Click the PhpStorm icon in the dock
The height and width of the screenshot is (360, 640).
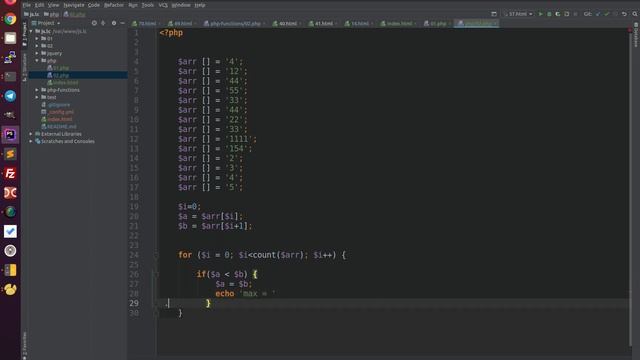point(10,135)
